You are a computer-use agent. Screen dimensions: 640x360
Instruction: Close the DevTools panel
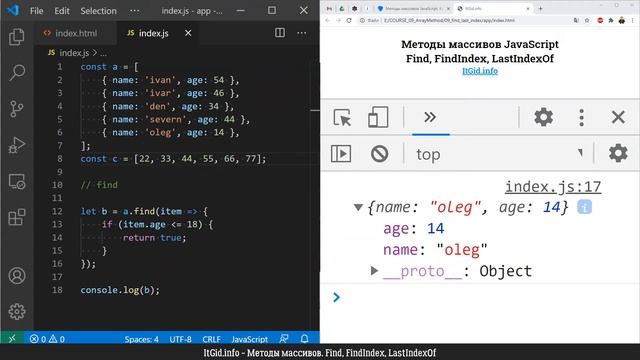618,117
